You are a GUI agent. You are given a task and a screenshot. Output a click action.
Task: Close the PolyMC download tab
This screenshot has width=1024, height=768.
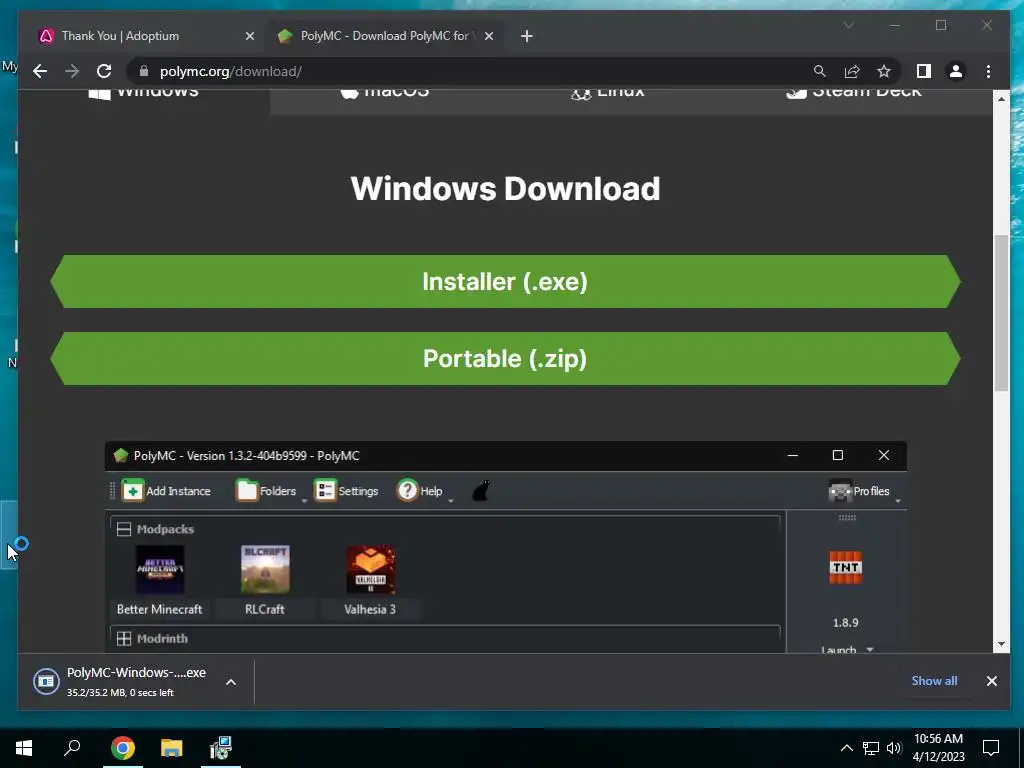[488, 36]
